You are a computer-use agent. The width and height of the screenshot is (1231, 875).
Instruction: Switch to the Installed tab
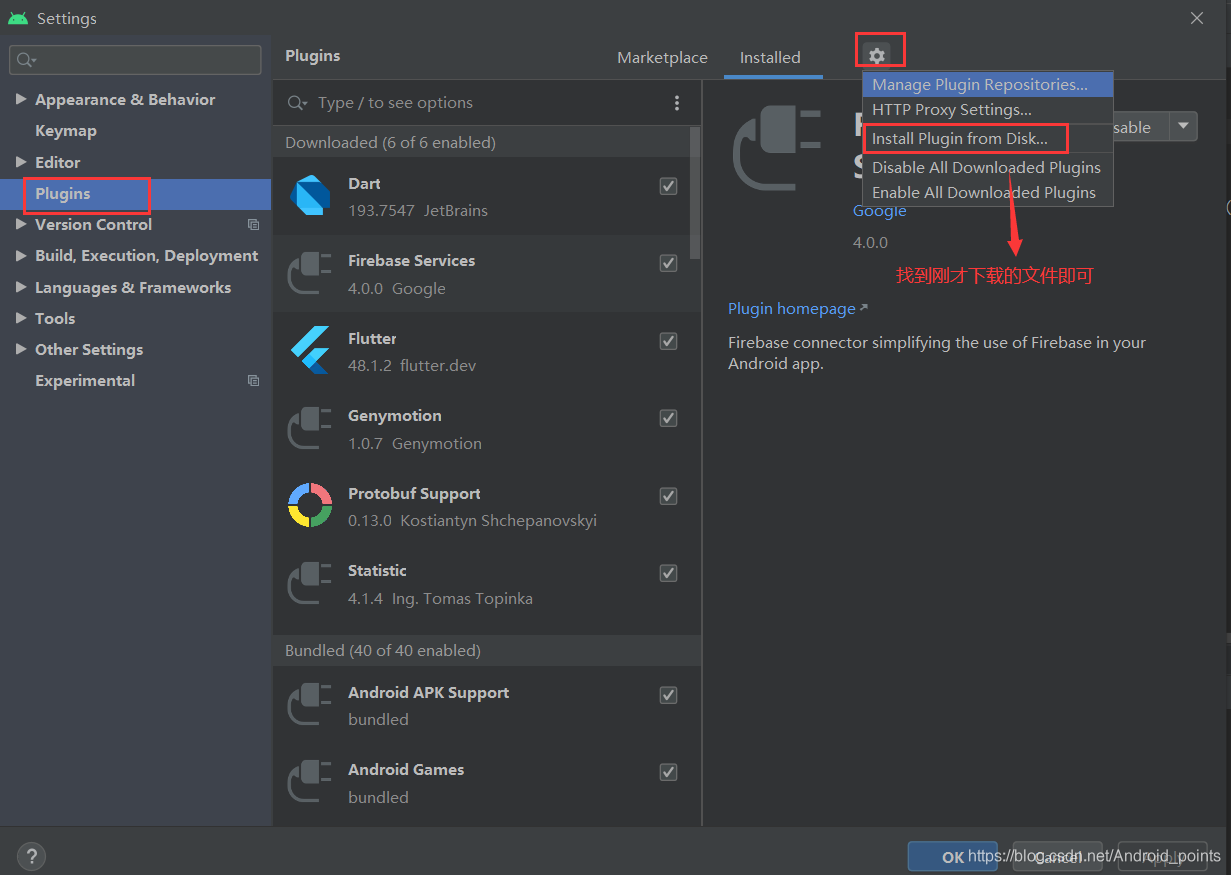[x=770, y=58]
